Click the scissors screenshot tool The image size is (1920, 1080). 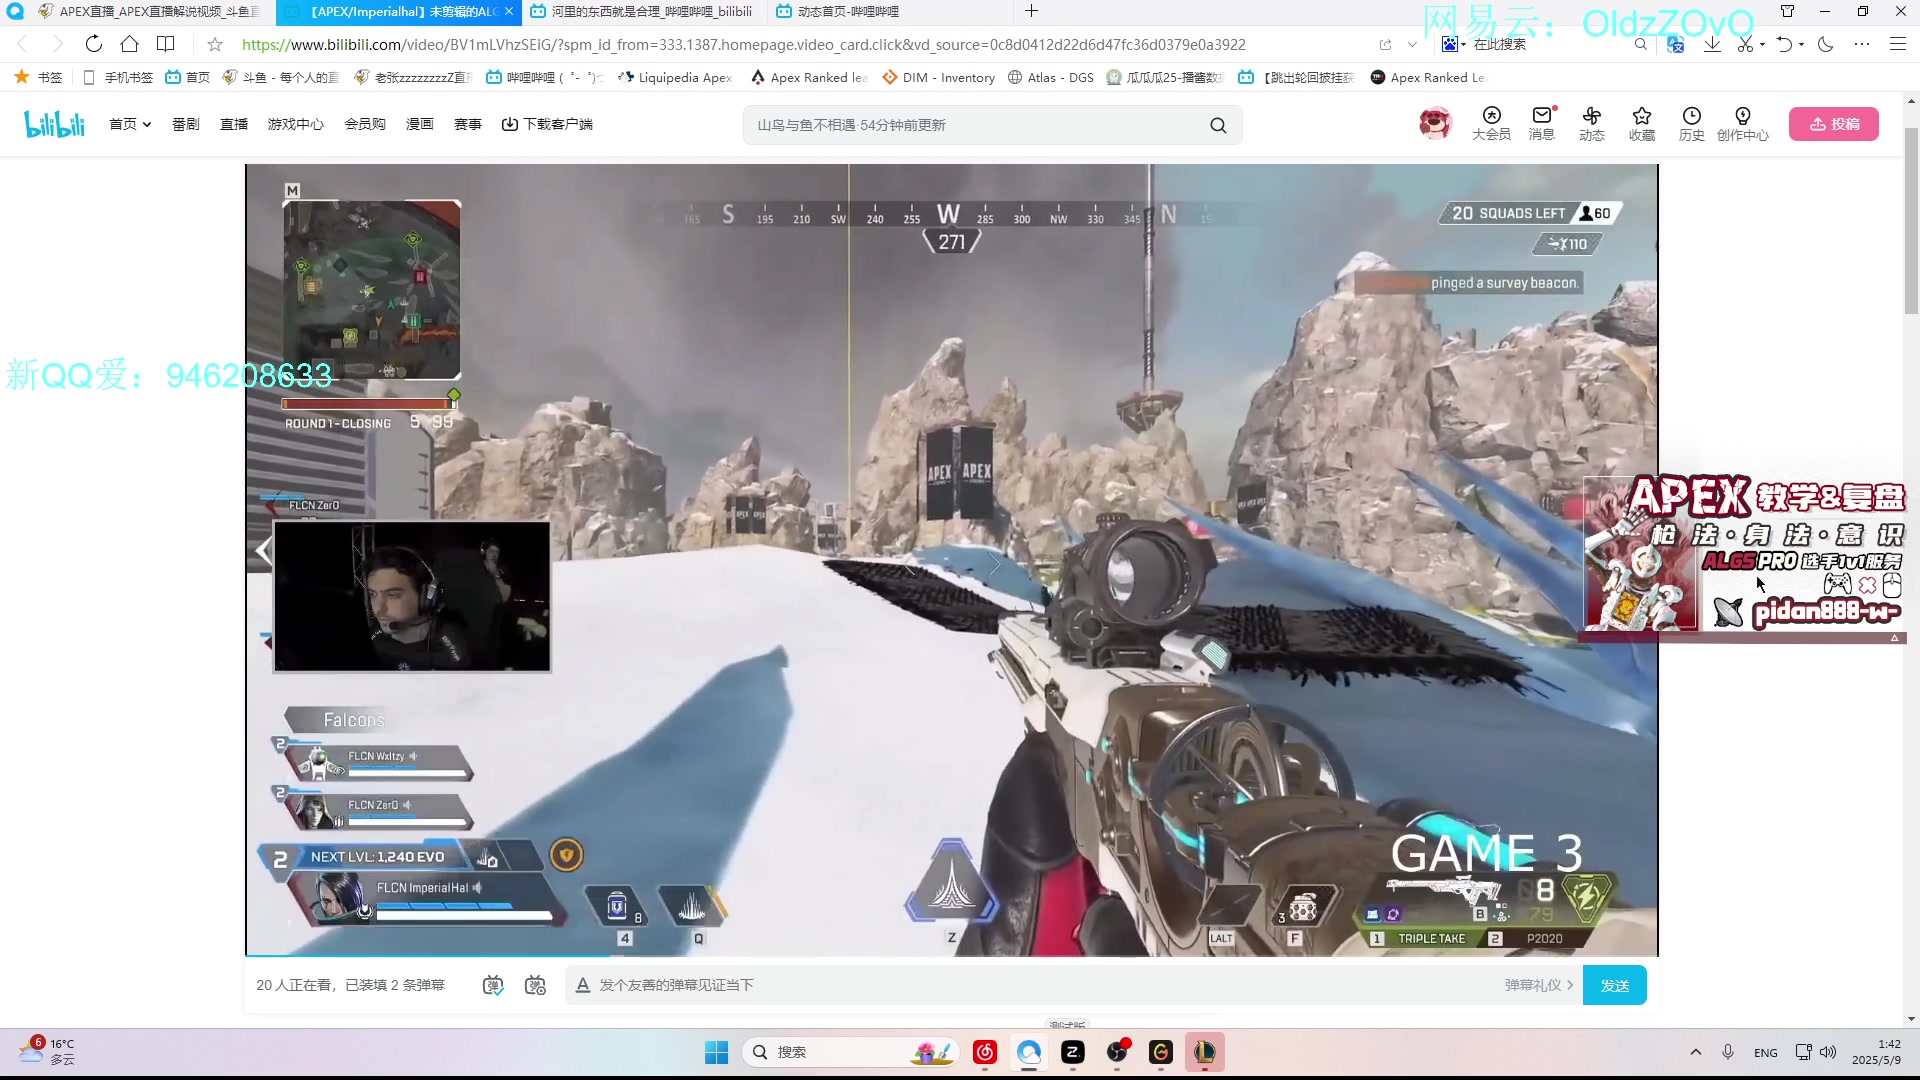pyautogui.click(x=1745, y=44)
